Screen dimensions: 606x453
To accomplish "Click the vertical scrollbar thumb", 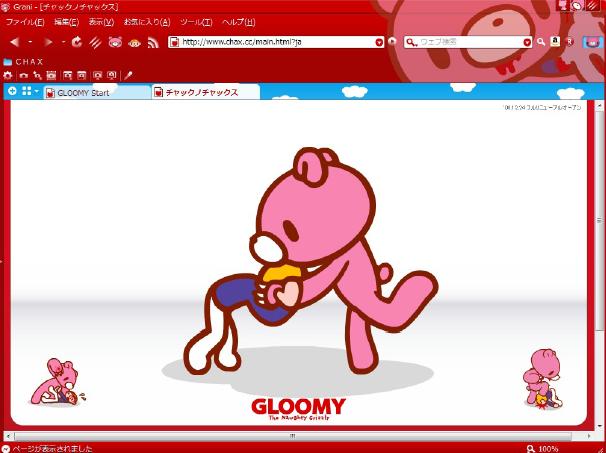I will pyautogui.click(x=600, y=221).
